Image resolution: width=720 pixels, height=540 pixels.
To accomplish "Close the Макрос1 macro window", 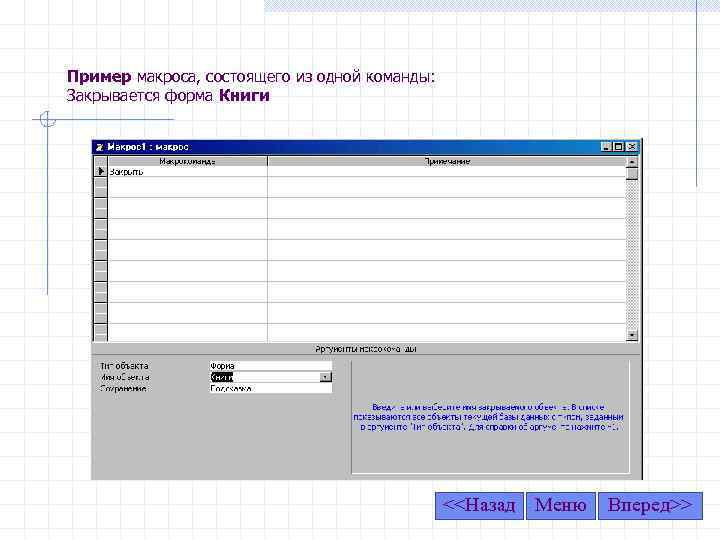I will pos(631,147).
